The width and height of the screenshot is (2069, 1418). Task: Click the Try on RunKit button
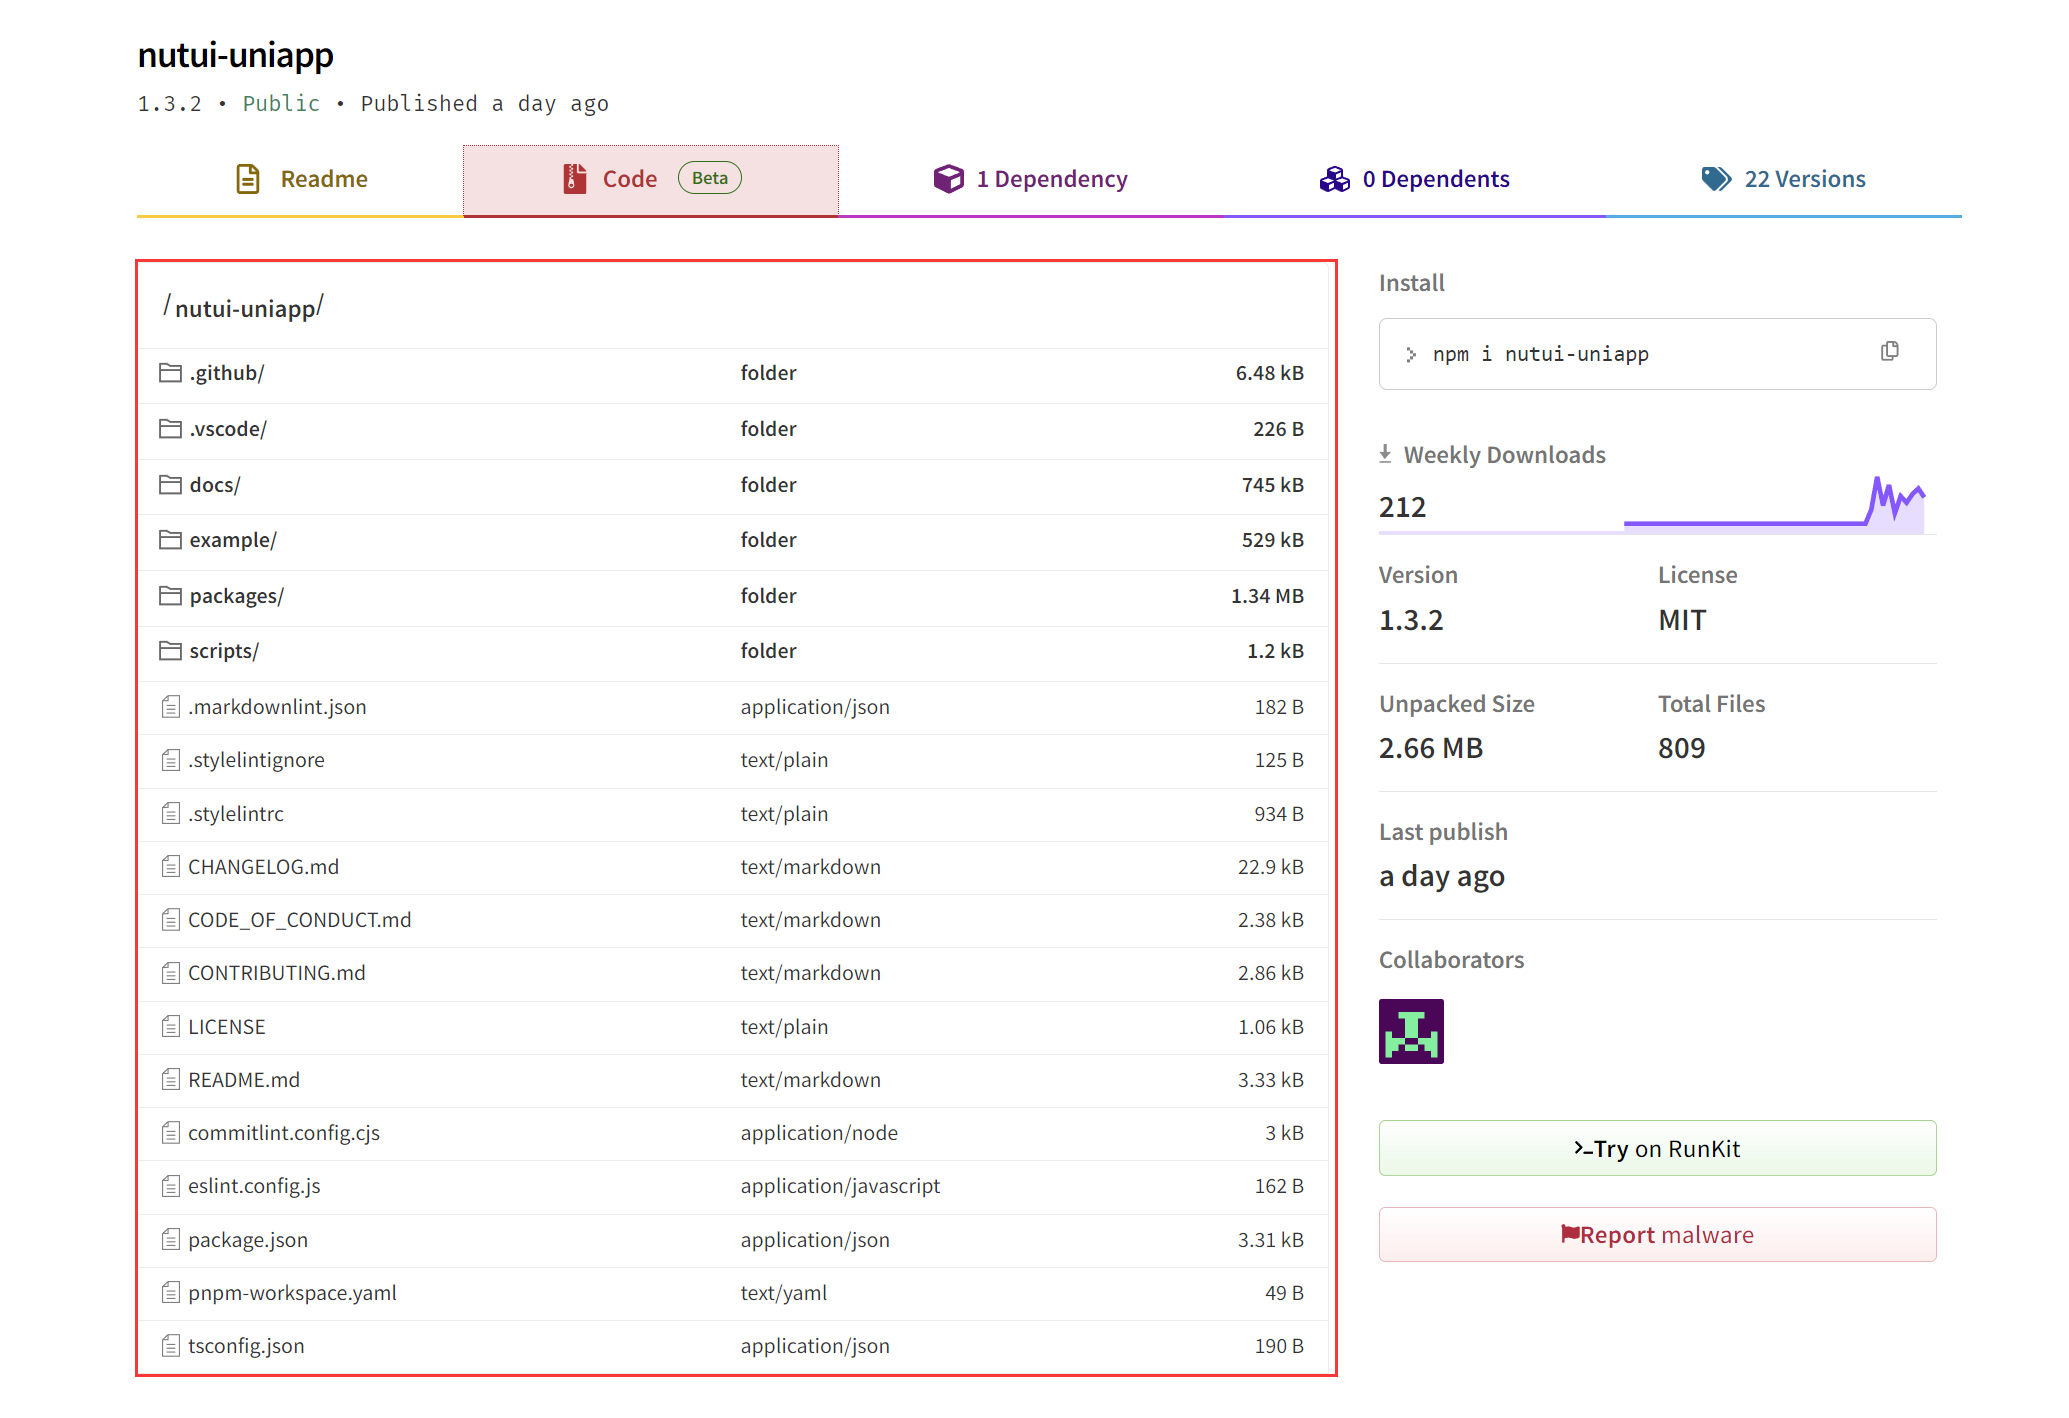click(1656, 1148)
